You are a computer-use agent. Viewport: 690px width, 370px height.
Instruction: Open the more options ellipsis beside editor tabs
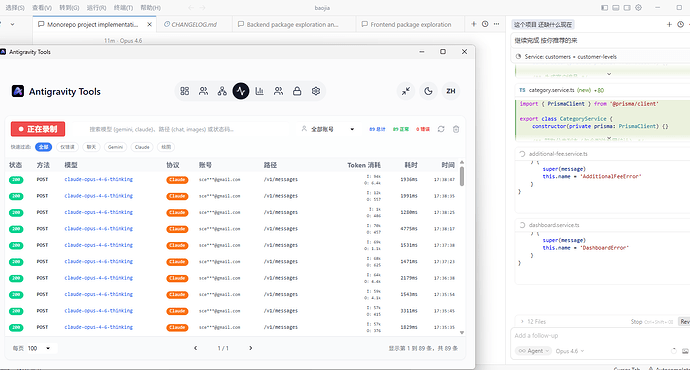coord(496,24)
